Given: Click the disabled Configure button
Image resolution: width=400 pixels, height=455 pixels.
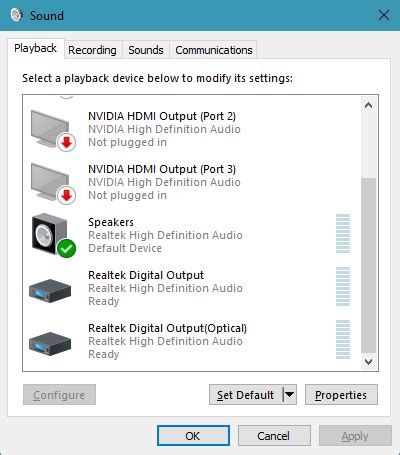Looking at the screenshot, I should pyautogui.click(x=59, y=395).
